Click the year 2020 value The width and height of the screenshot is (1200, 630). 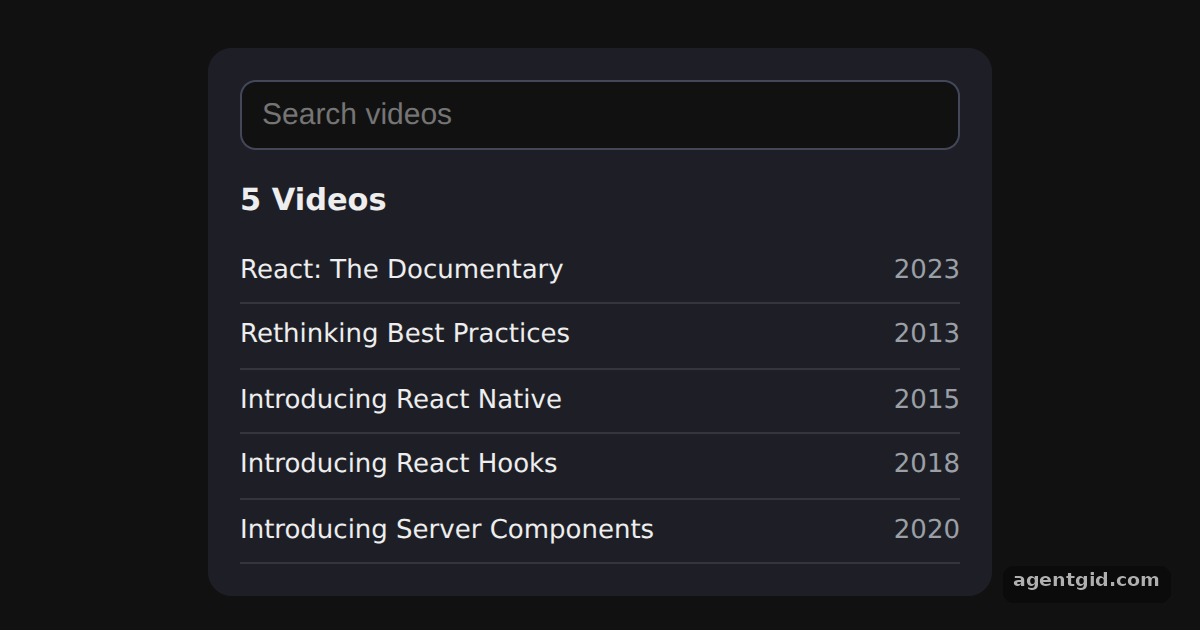click(927, 529)
